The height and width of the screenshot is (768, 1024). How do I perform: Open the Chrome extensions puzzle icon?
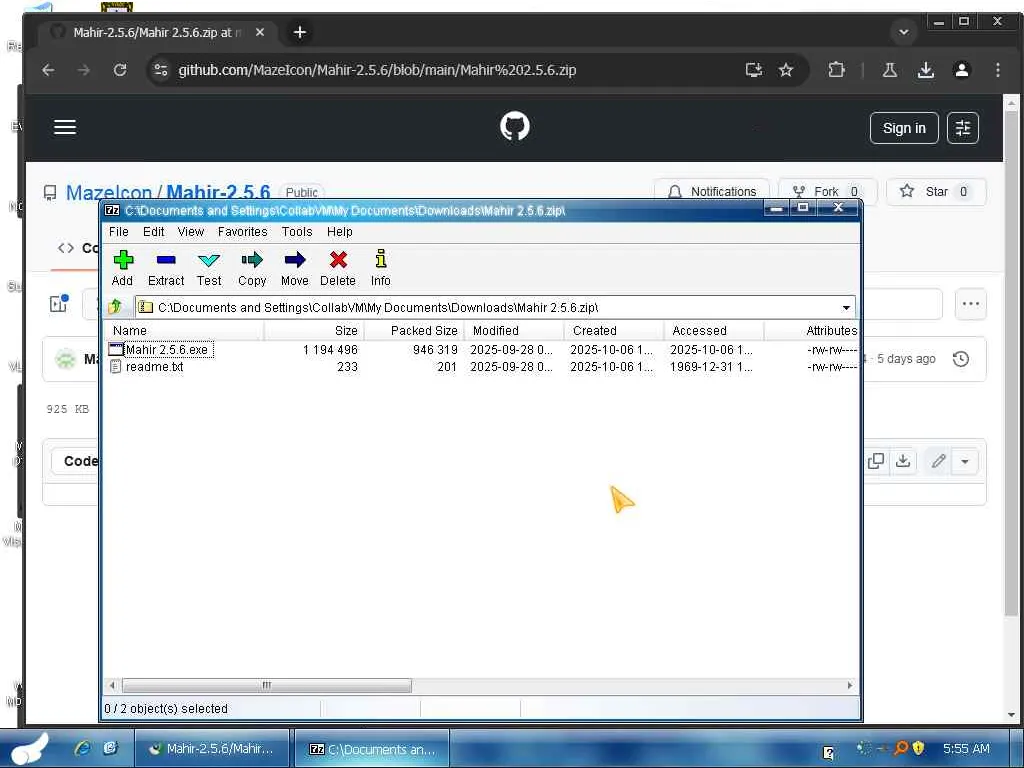pos(836,70)
